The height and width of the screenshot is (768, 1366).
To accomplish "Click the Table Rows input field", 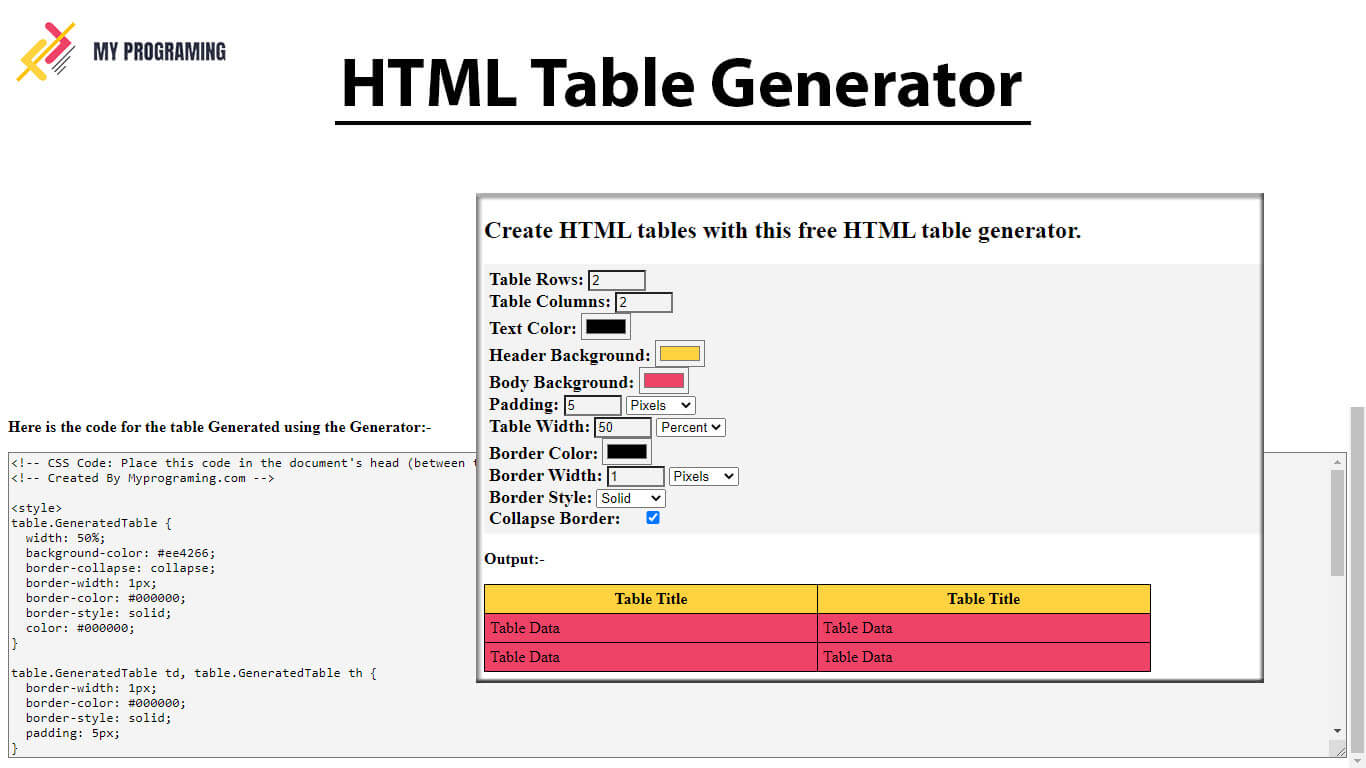I will click(x=616, y=279).
